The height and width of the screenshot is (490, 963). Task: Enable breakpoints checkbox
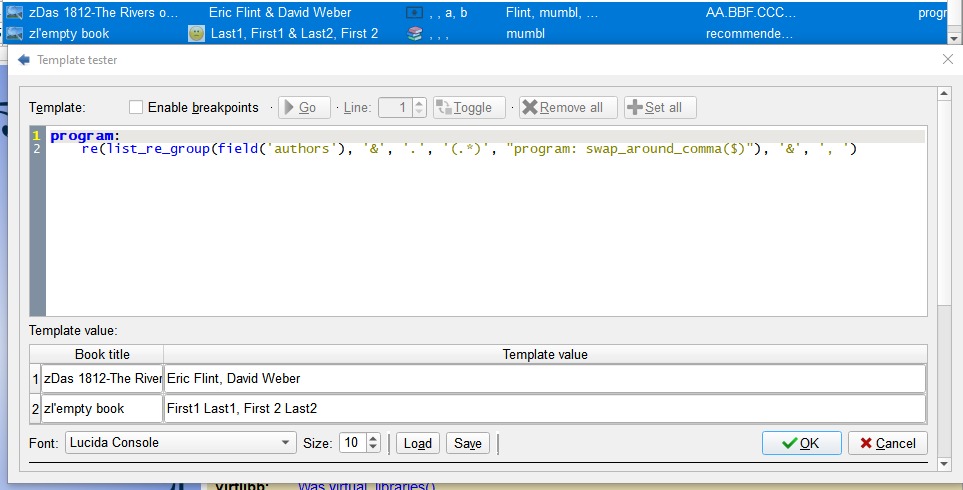[x=136, y=107]
